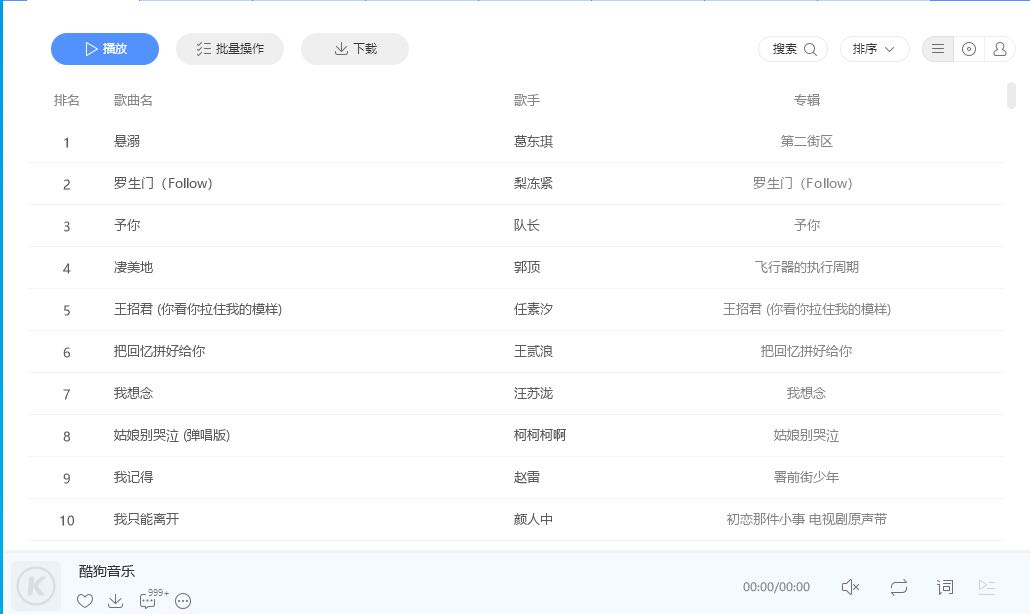Open the more options ellipsis icon
Viewport: 1030px width, 614px height.
[183, 601]
